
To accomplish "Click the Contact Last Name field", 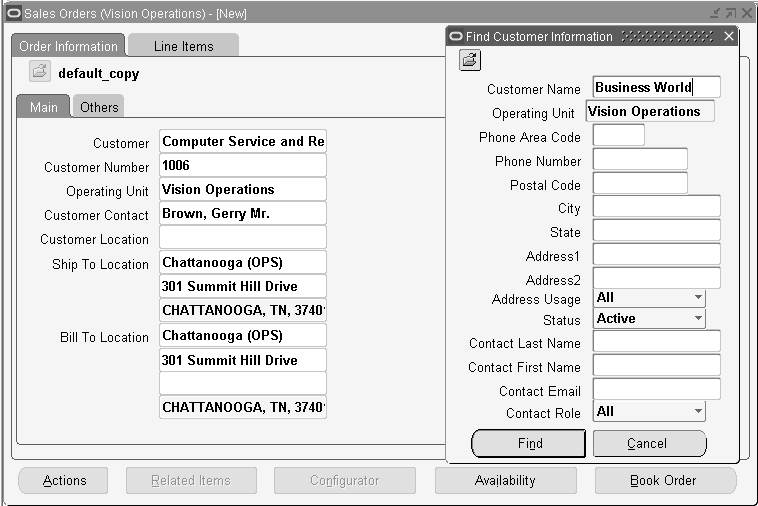I will pos(656,341).
